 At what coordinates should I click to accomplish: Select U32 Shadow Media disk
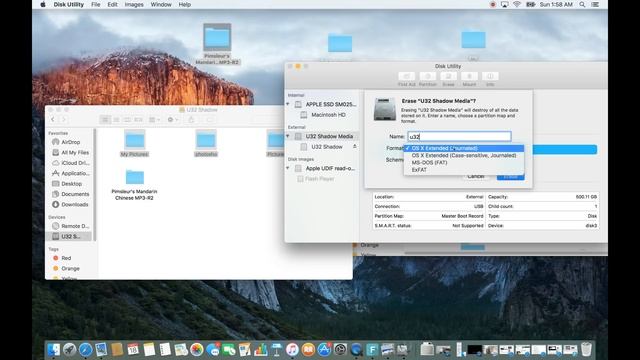(x=329, y=136)
